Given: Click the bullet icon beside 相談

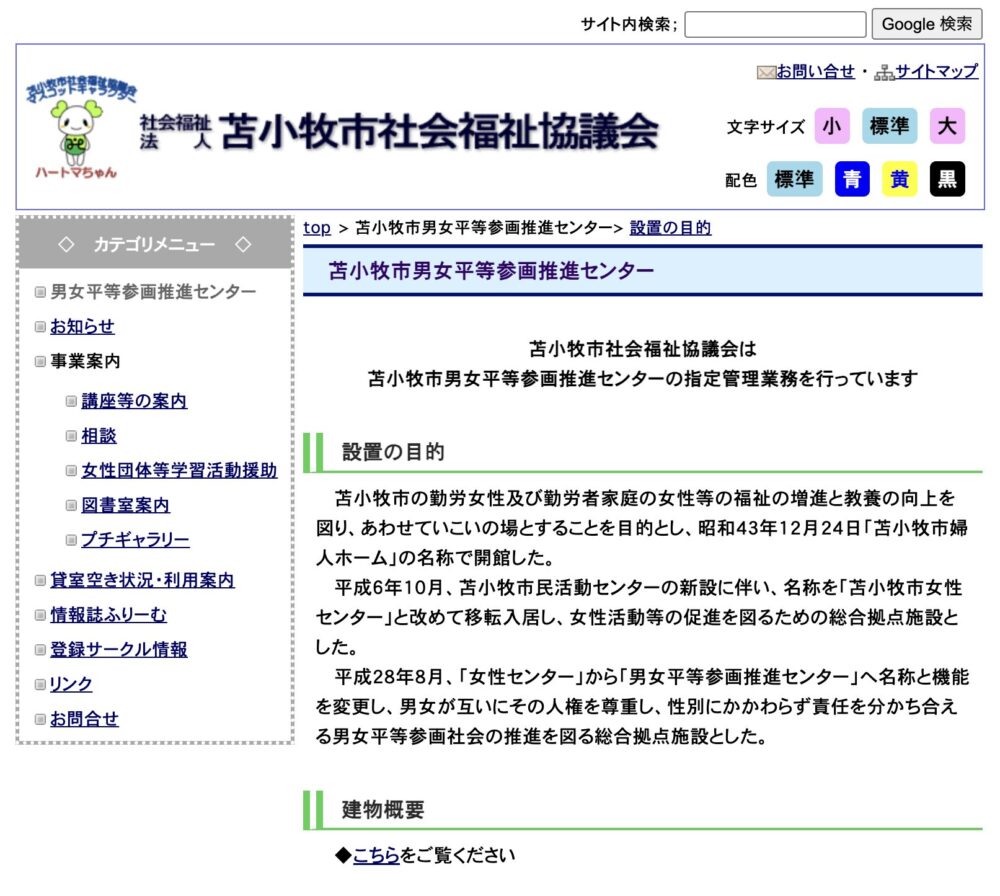Looking at the screenshot, I should click(x=71, y=436).
